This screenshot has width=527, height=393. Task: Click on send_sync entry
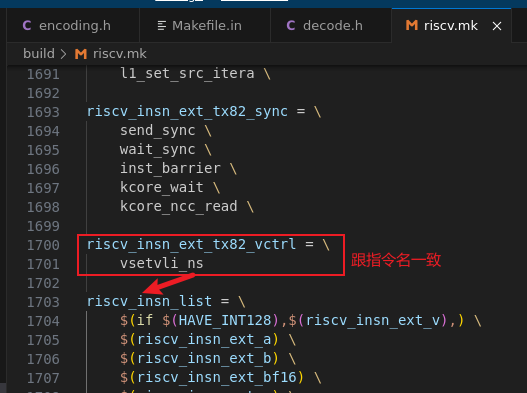pos(158,130)
